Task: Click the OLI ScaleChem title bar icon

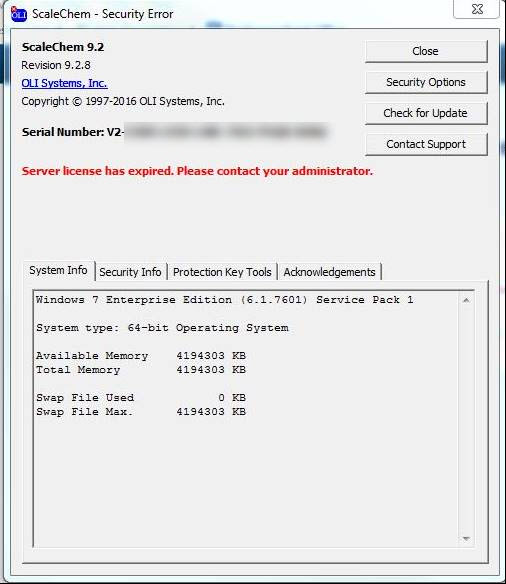Action: (x=19, y=14)
